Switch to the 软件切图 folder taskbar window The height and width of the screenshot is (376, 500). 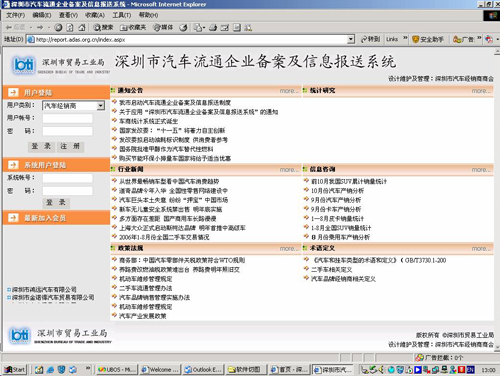[x=246, y=369]
